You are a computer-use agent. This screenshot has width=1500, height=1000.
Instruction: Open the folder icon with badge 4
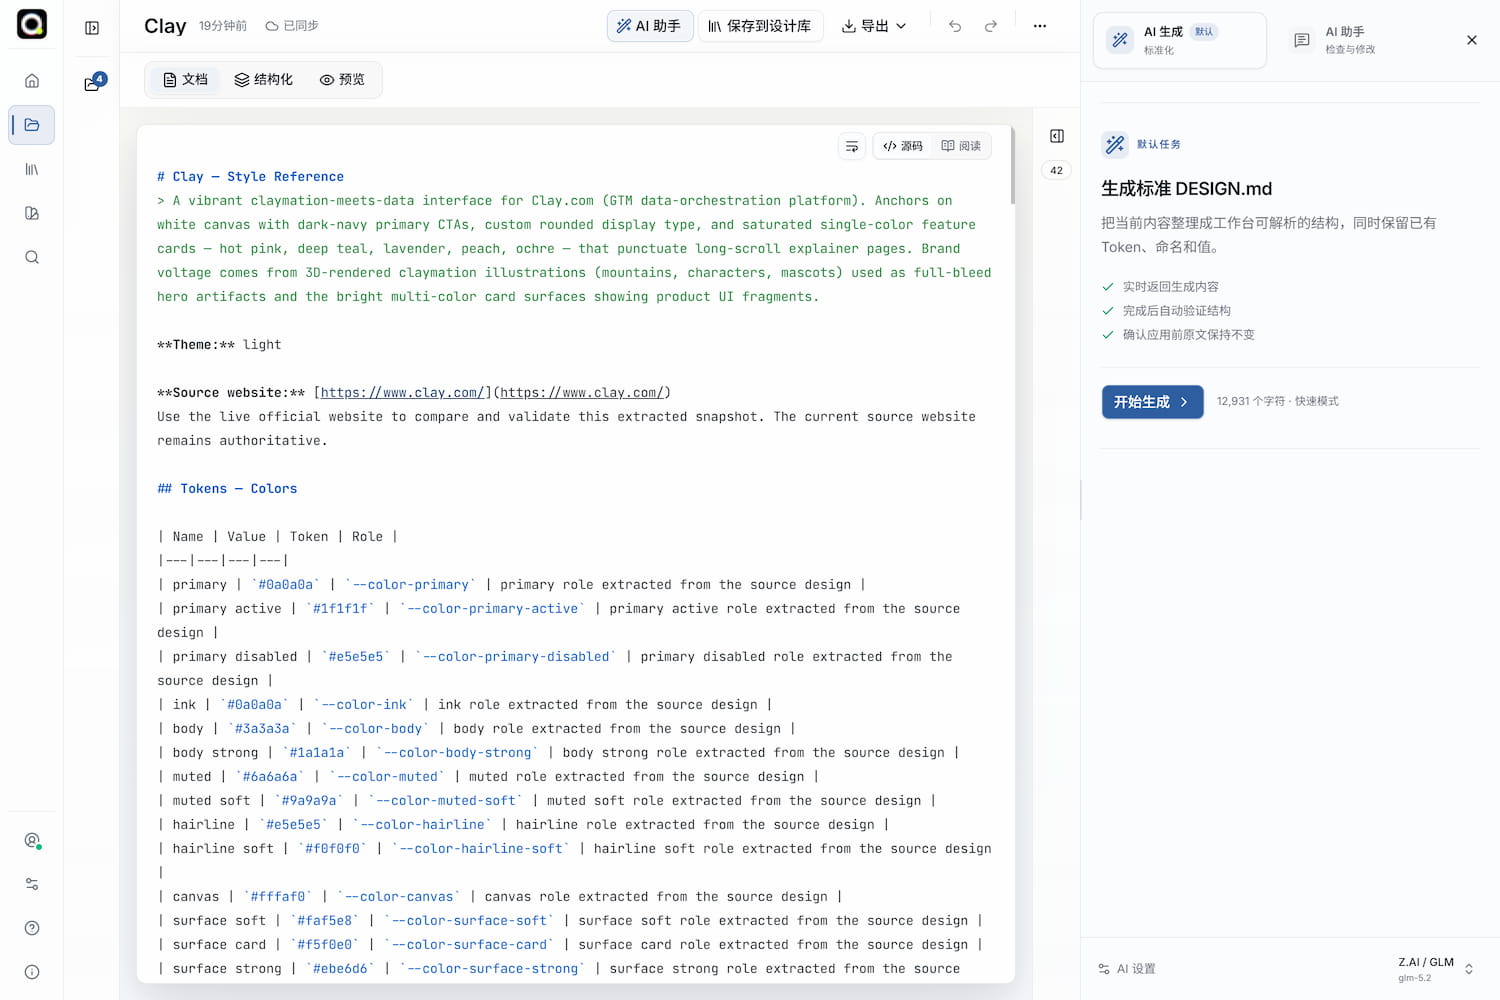click(x=93, y=83)
